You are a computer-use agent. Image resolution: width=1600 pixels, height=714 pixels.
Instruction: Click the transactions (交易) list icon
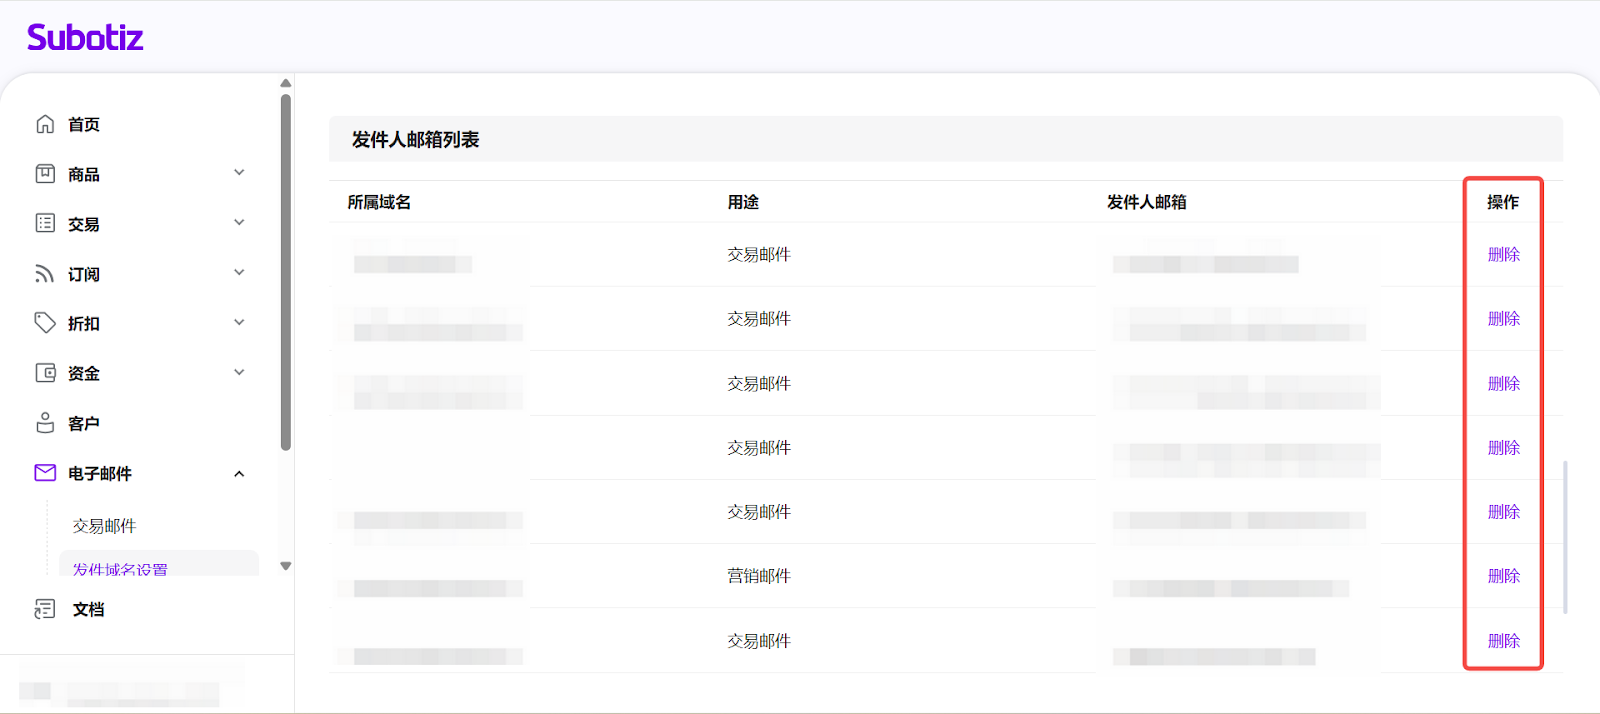(45, 223)
